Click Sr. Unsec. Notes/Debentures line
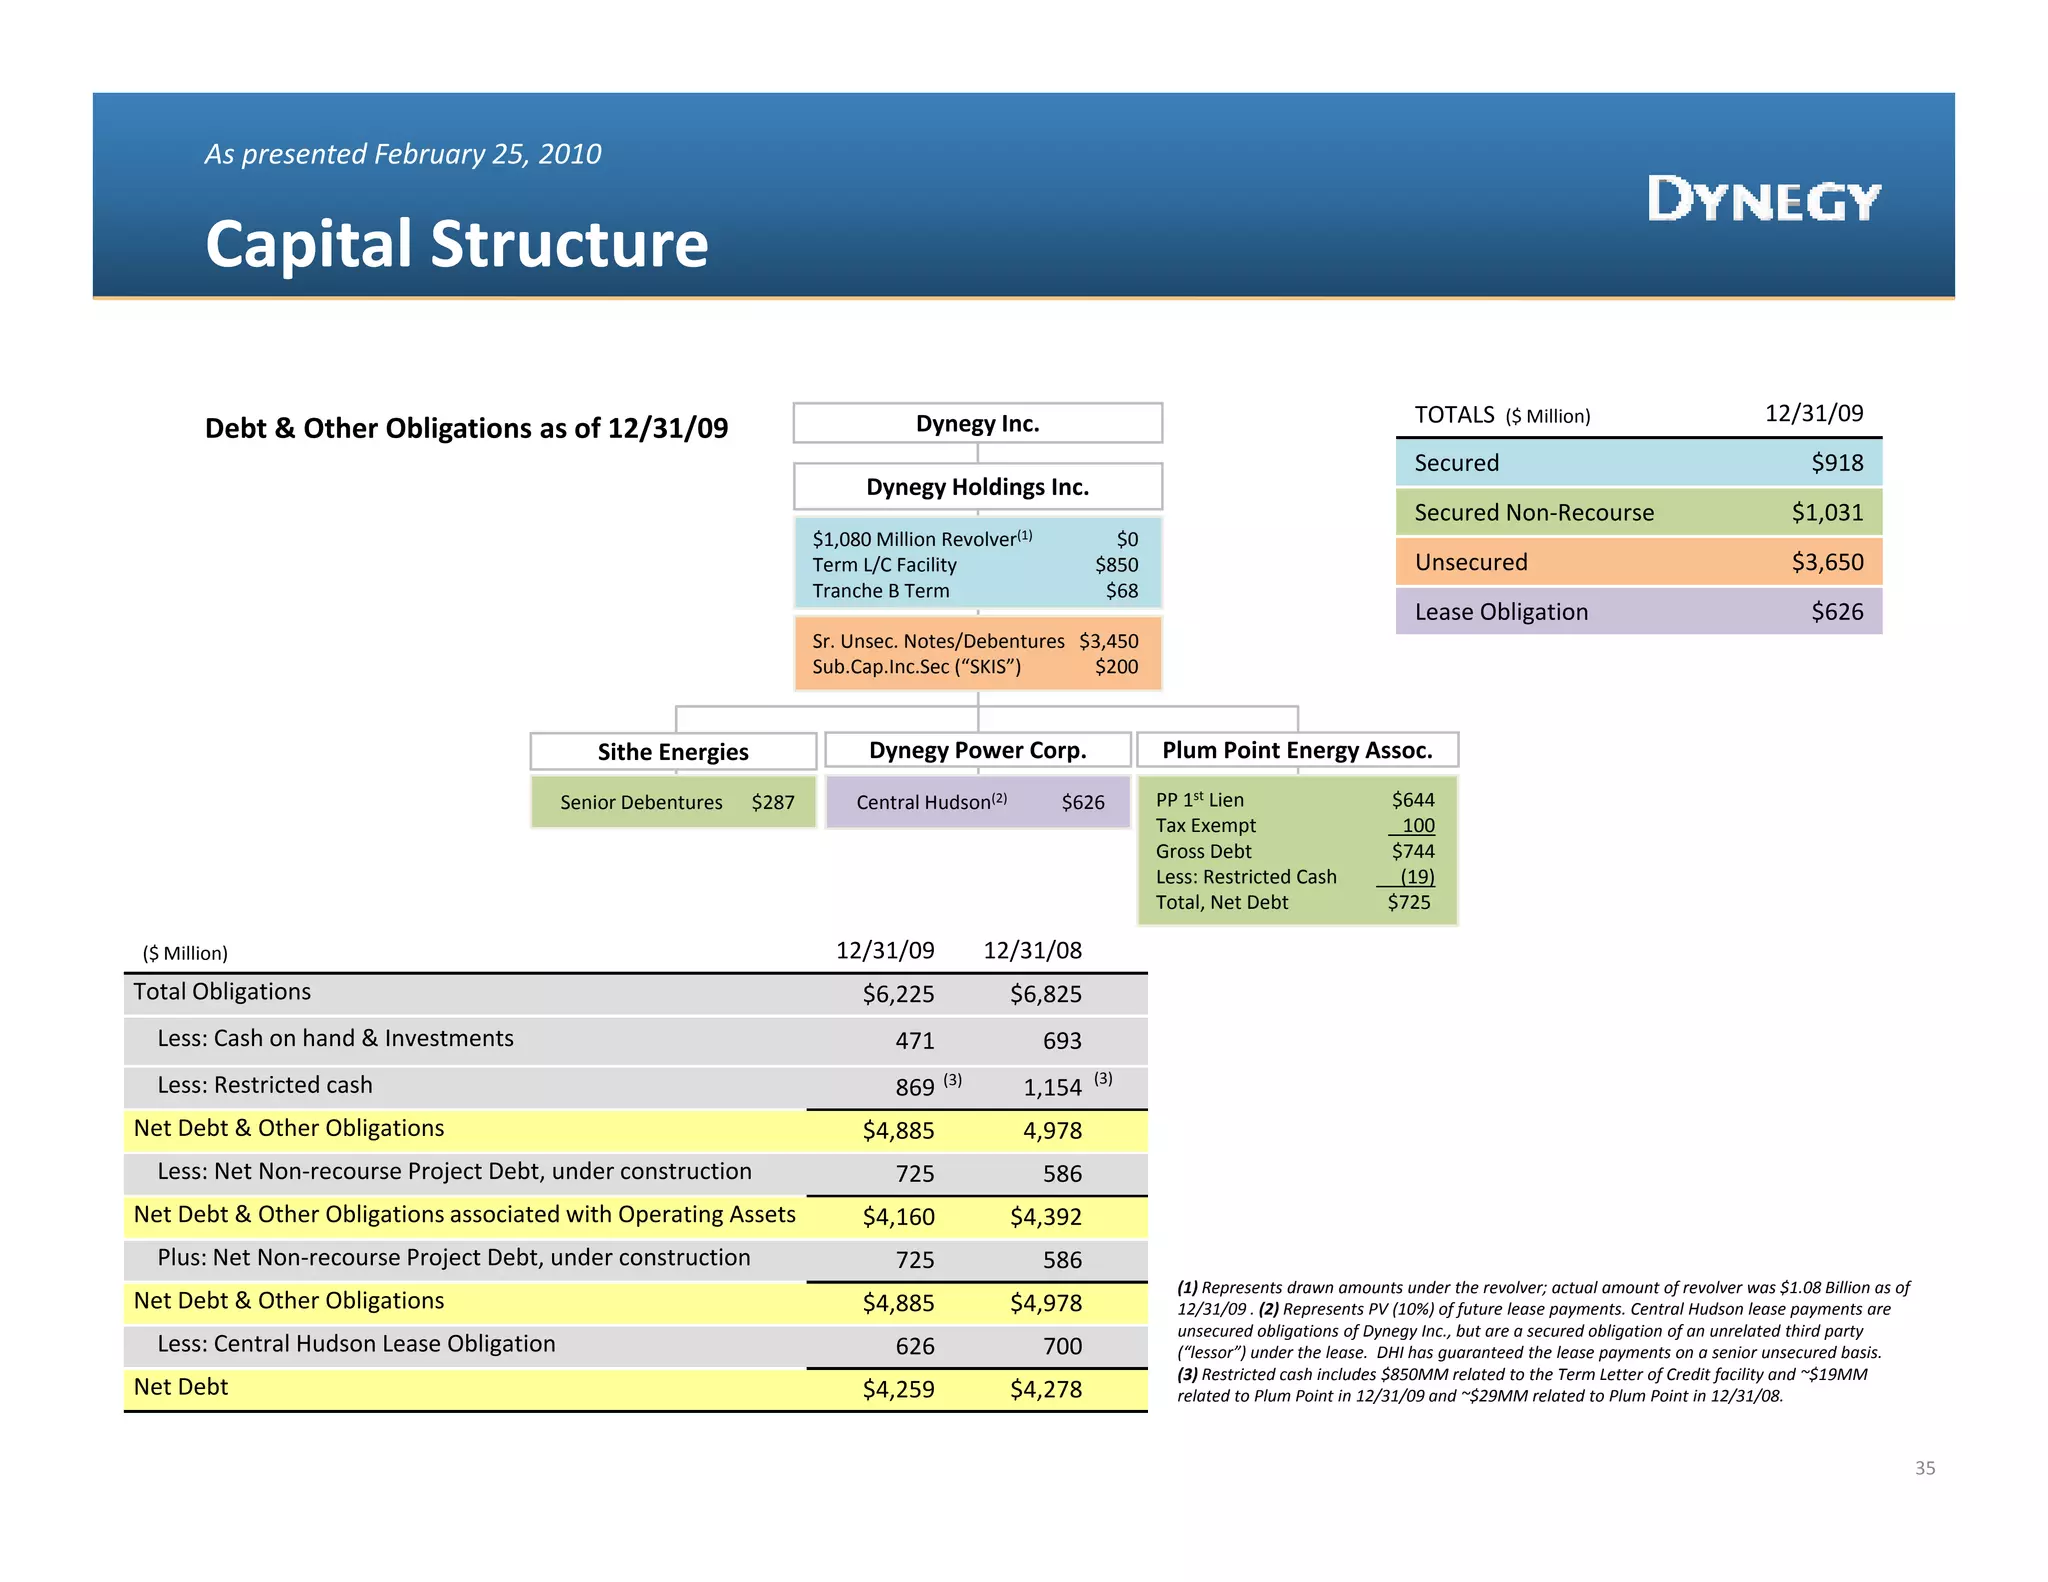This screenshot has width=2048, height=1582. point(975,641)
